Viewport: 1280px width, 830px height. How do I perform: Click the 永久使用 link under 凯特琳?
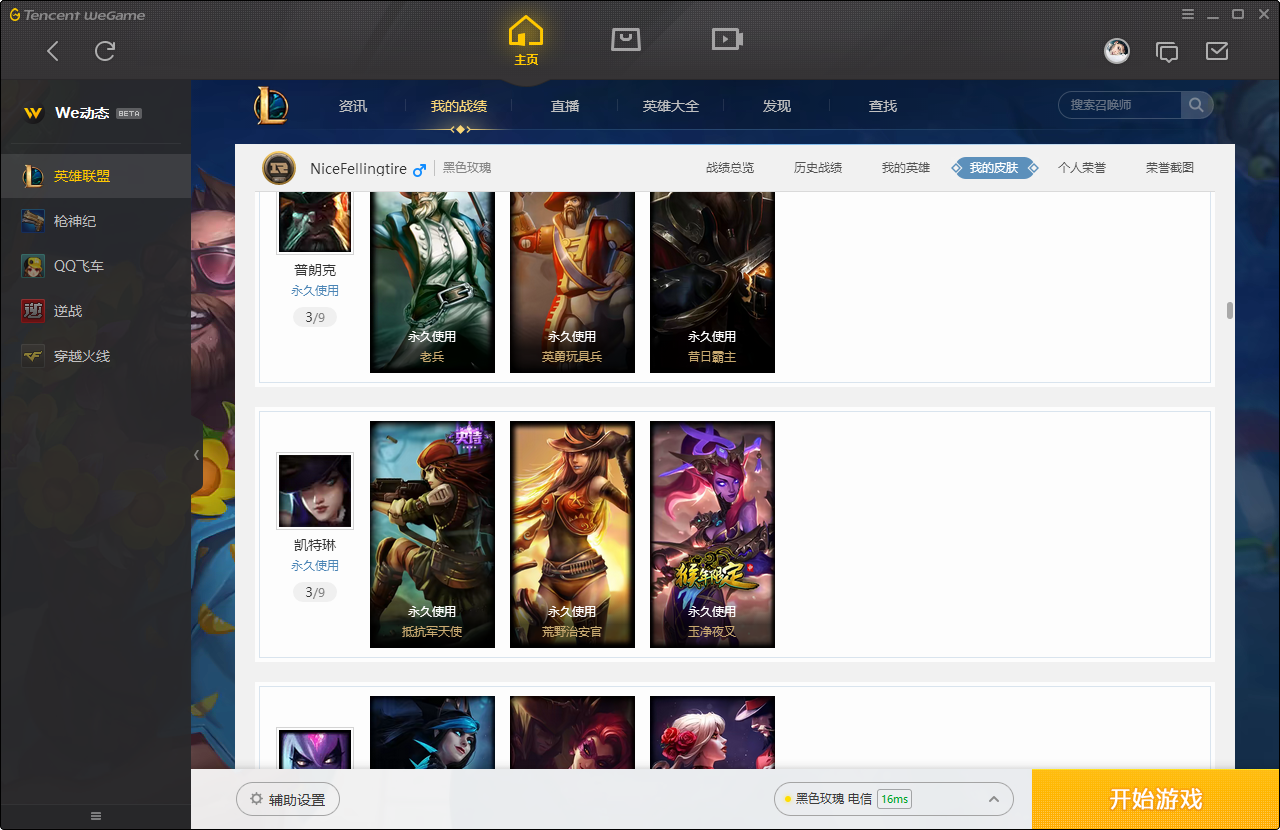[x=315, y=566]
